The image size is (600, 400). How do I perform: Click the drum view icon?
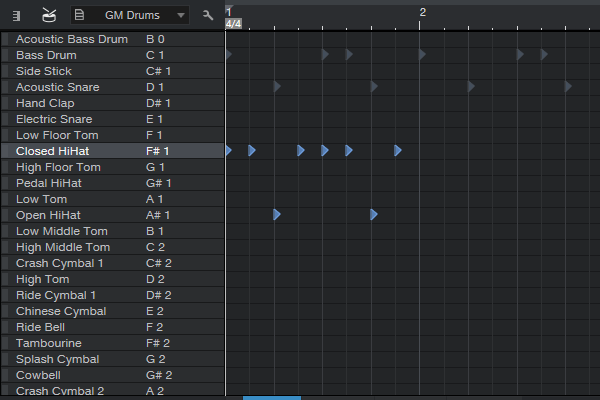coord(48,15)
